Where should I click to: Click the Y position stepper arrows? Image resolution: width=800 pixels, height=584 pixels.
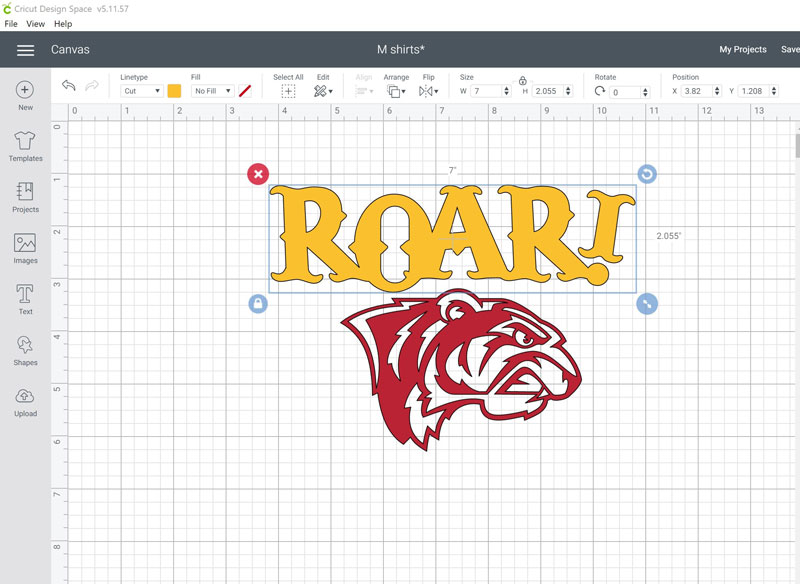coord(774,91)
